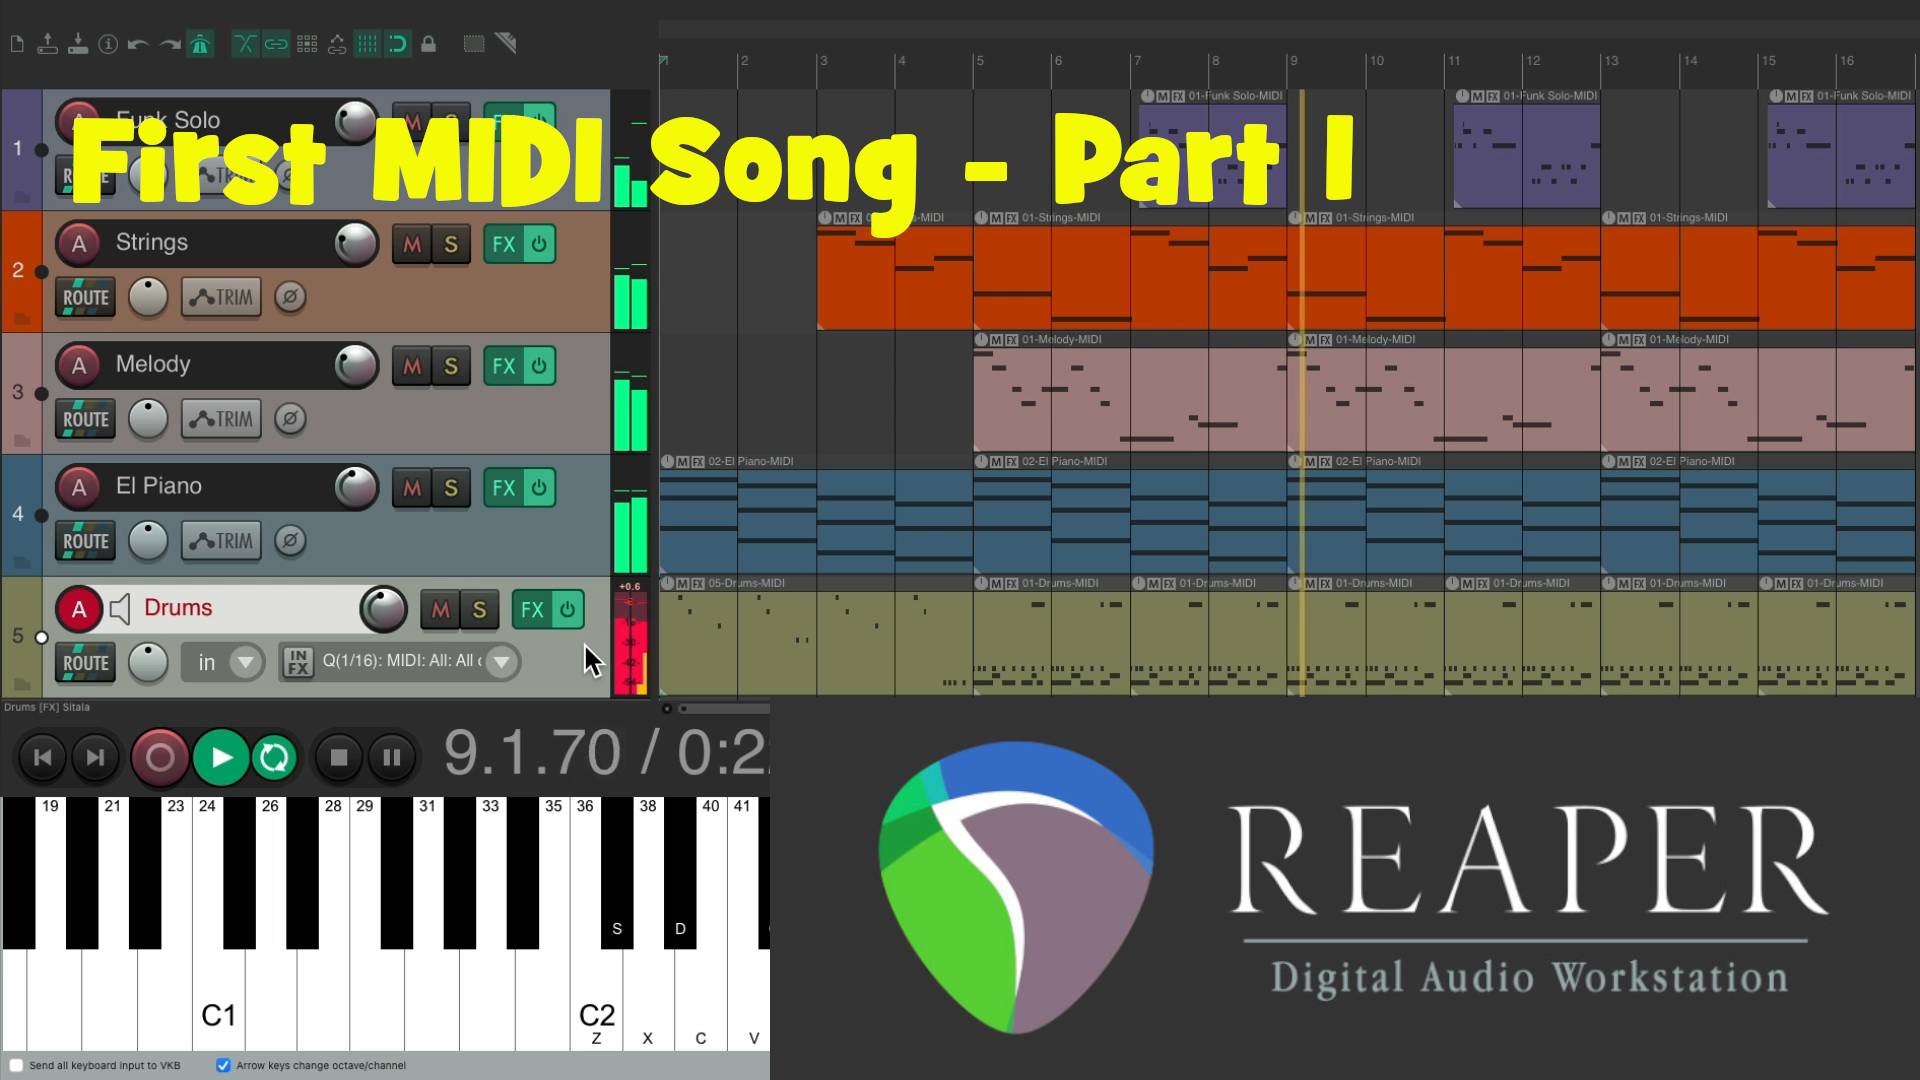This screenshot has width=1920, height=1080.
Task: Enable 'Send all keyboard input to VKB'
Action: 16,1065
